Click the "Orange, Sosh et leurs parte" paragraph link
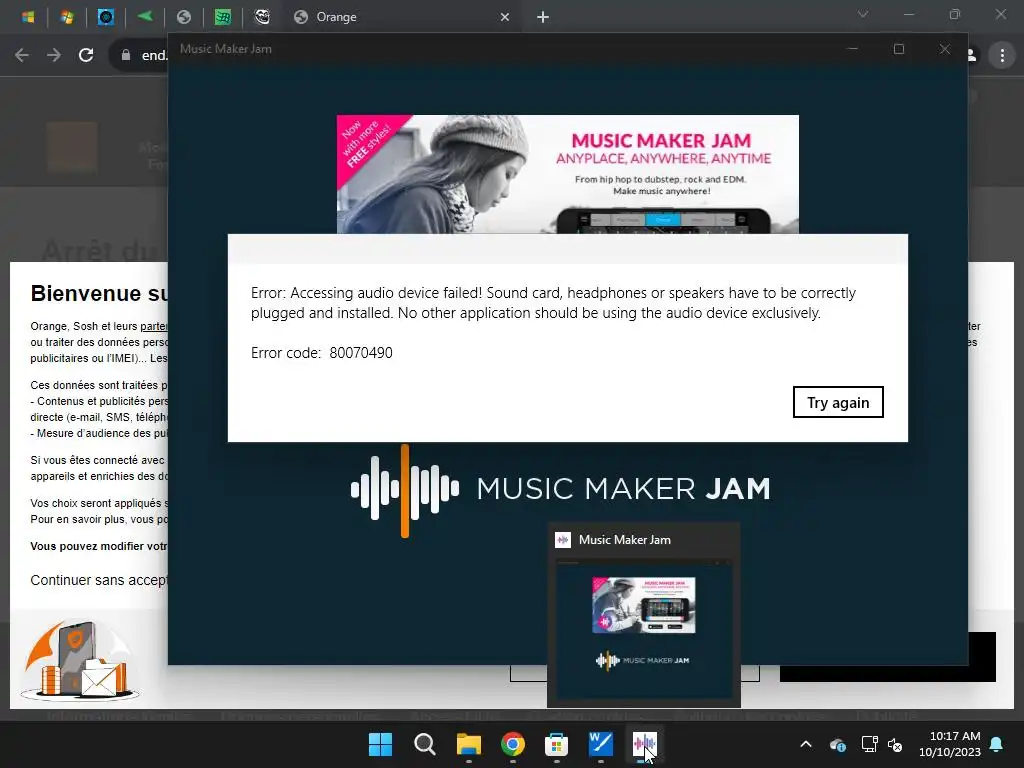 (153, 326)
